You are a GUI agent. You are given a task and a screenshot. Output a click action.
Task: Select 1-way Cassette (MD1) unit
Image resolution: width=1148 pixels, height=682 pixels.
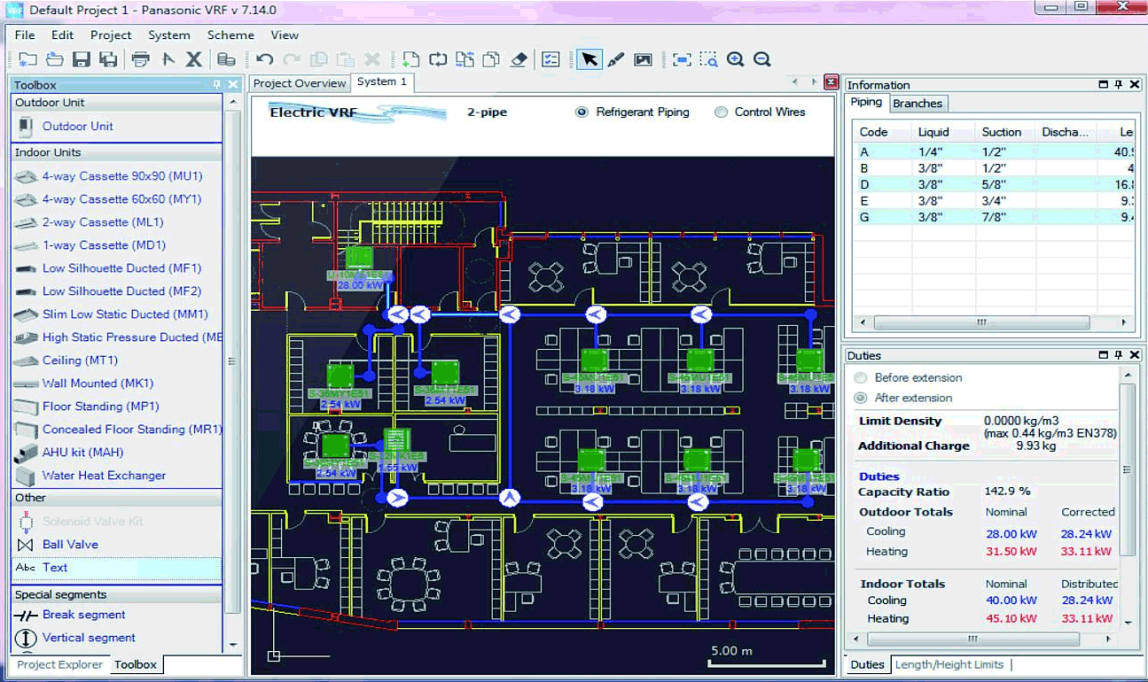[x=103, y=245]
